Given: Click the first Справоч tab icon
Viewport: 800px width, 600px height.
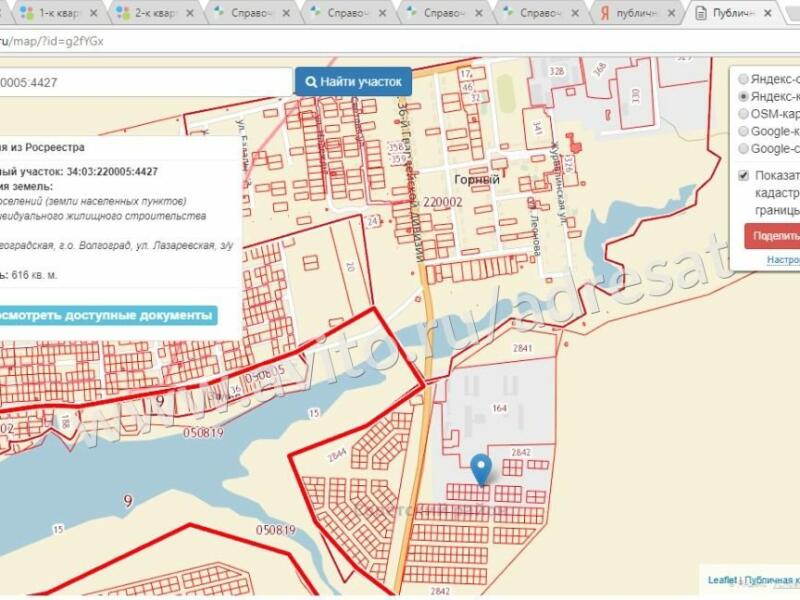Looking at the screenshot, I should click(x=219, y=12).
